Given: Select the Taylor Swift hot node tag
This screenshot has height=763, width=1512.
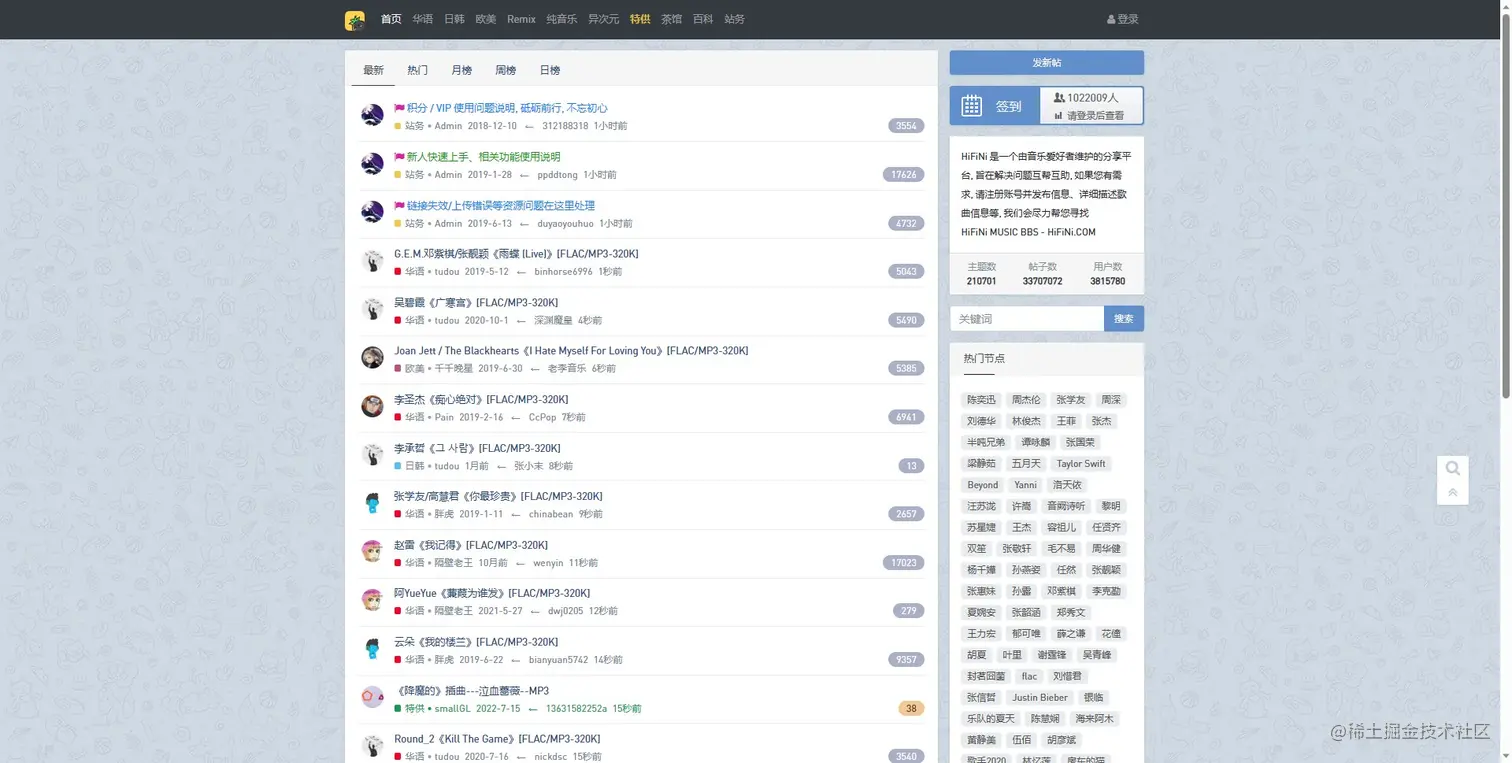Looking at the screenshot, I should 1081,464.
